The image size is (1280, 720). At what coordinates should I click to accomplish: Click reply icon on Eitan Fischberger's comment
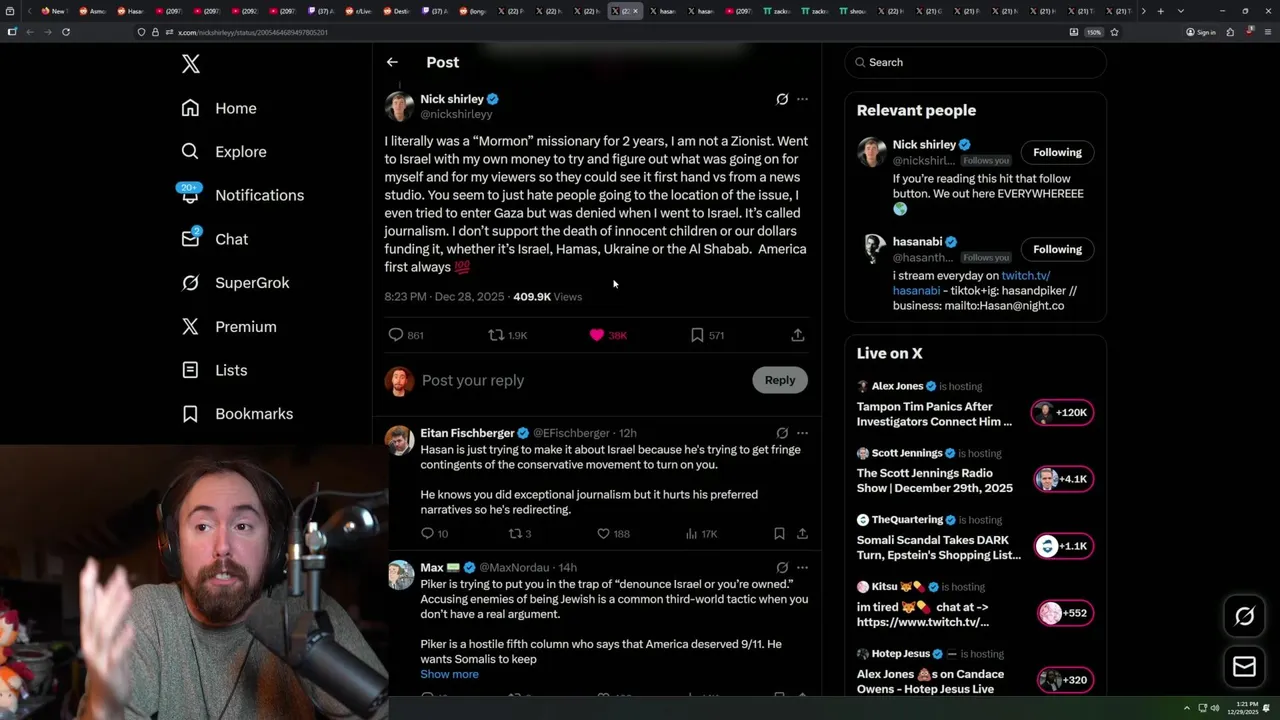(x=427, y=534)
